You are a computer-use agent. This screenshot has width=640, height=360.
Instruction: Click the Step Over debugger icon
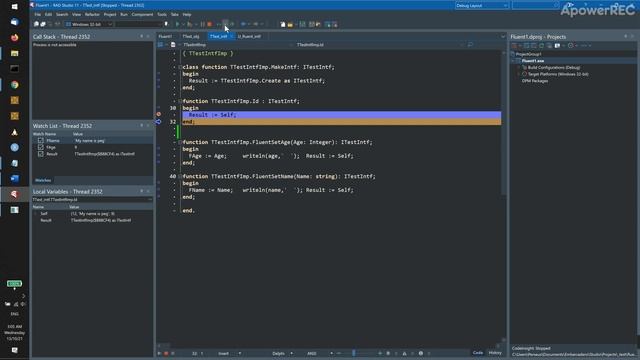point(225,23)
